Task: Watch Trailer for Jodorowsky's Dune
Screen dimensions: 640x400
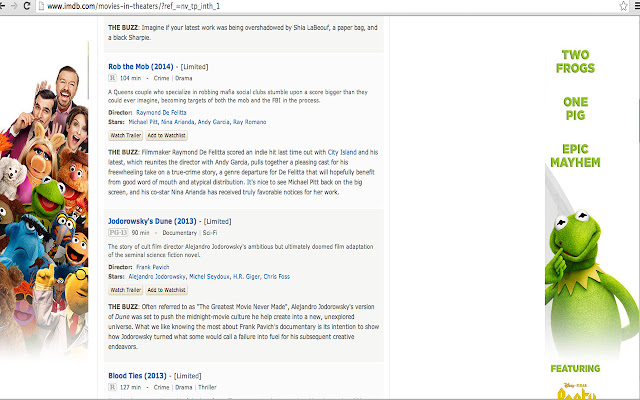Action: [x=126, y=290]
